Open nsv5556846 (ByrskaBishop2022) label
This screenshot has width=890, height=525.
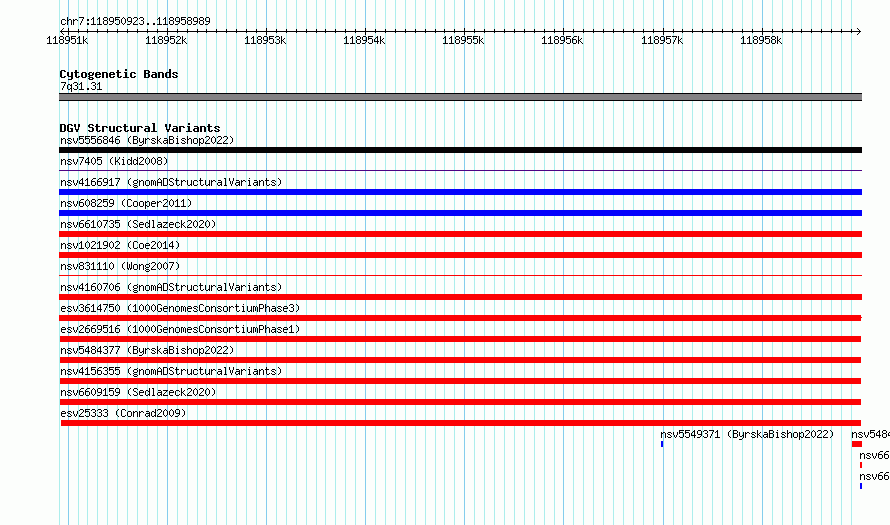[147, 140]
